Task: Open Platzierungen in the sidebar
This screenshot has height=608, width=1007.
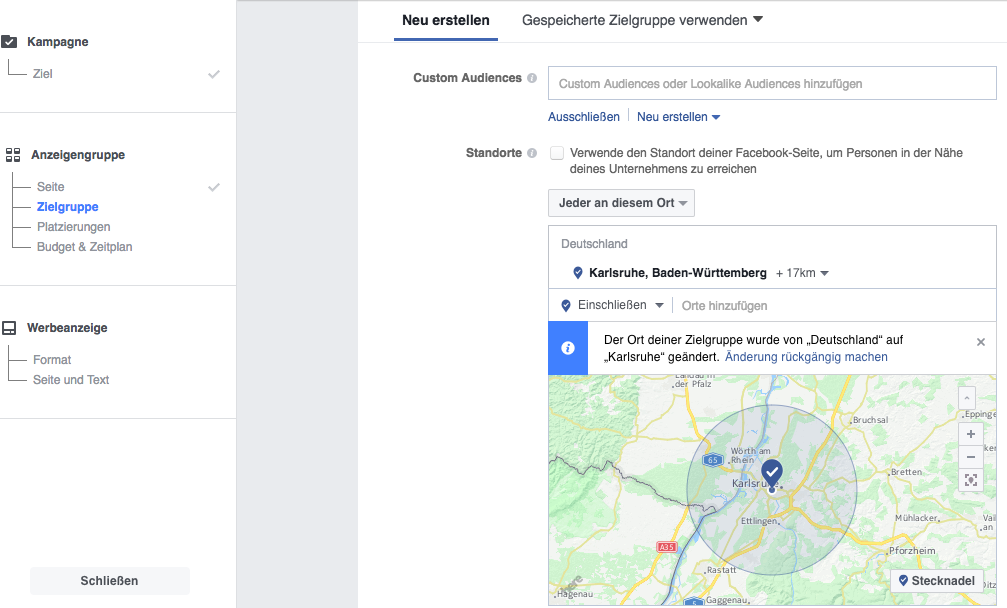Action: pyautogui.click(x=73, y=227)
